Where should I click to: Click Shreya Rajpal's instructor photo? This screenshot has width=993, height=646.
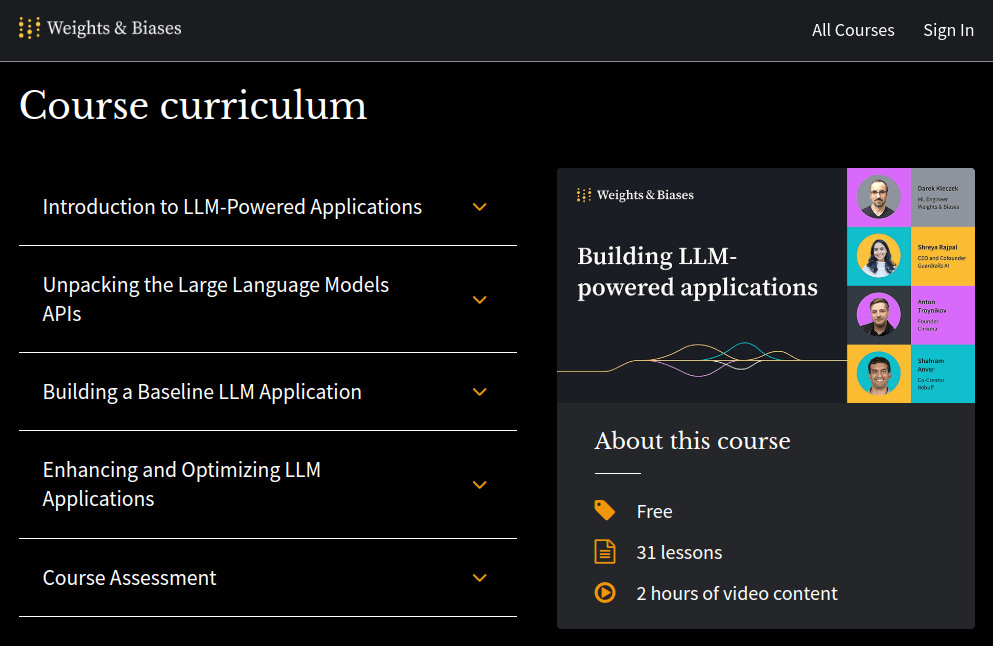(878, 256)
